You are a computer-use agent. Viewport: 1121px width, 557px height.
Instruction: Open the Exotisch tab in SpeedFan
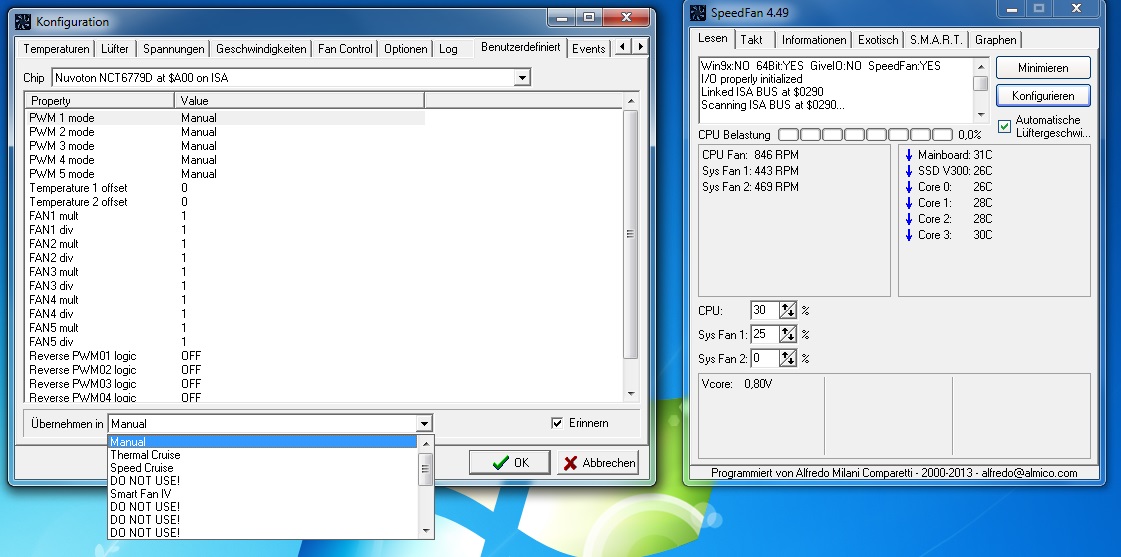878,40
